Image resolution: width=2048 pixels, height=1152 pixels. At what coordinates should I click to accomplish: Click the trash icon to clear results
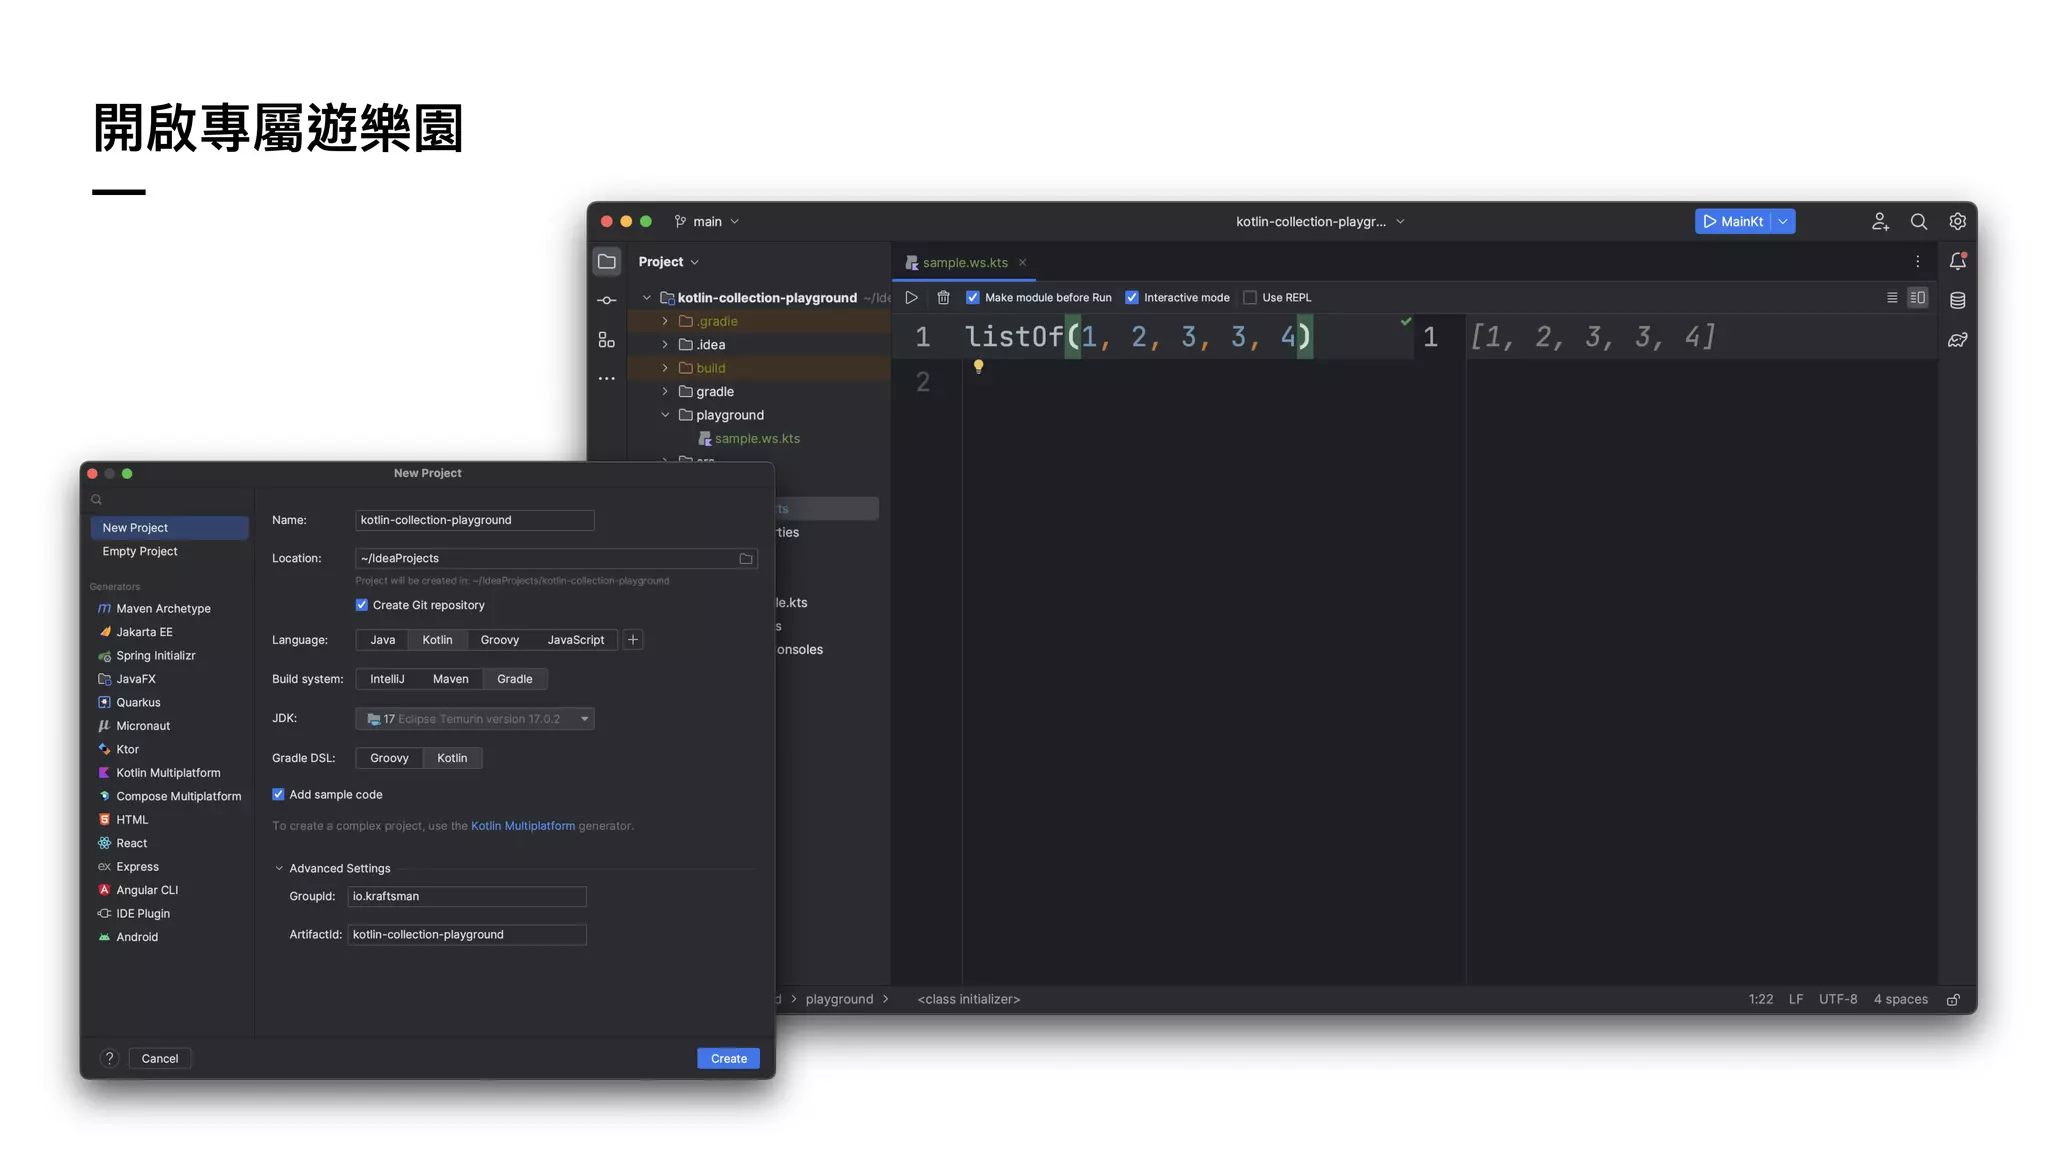click(943, 297)
